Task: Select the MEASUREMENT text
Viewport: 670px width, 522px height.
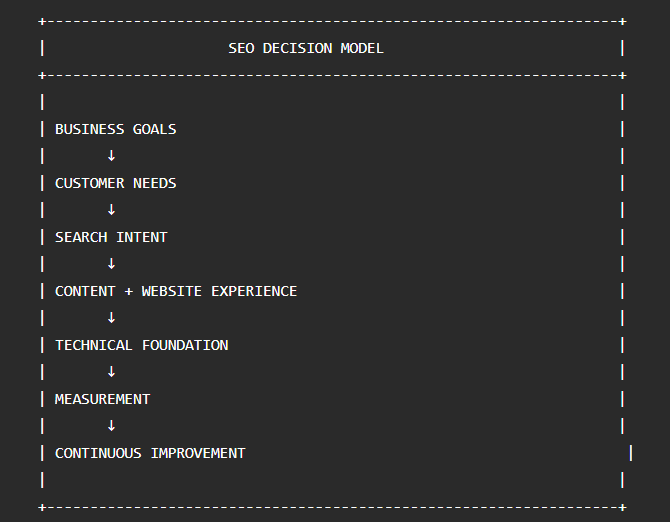Action: point(103,399)
